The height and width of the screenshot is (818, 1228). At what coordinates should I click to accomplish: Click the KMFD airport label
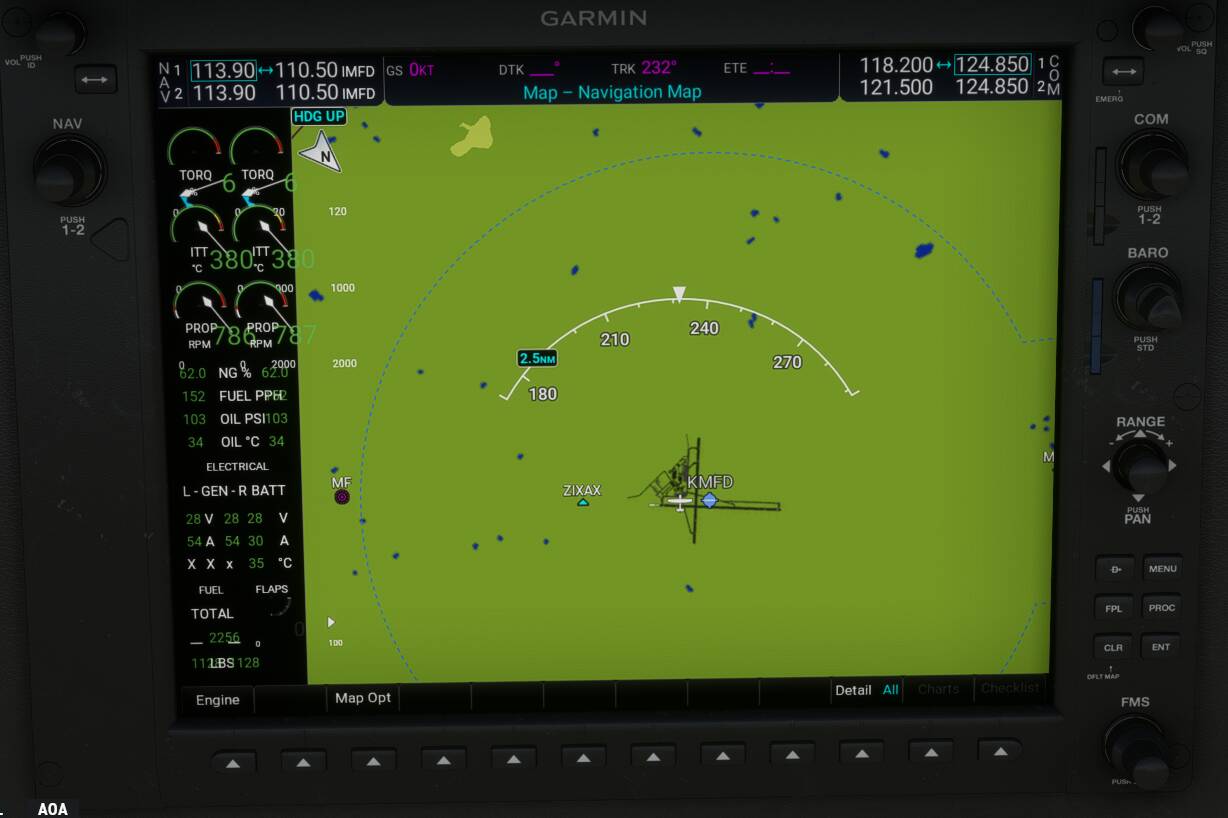point(710,482)
